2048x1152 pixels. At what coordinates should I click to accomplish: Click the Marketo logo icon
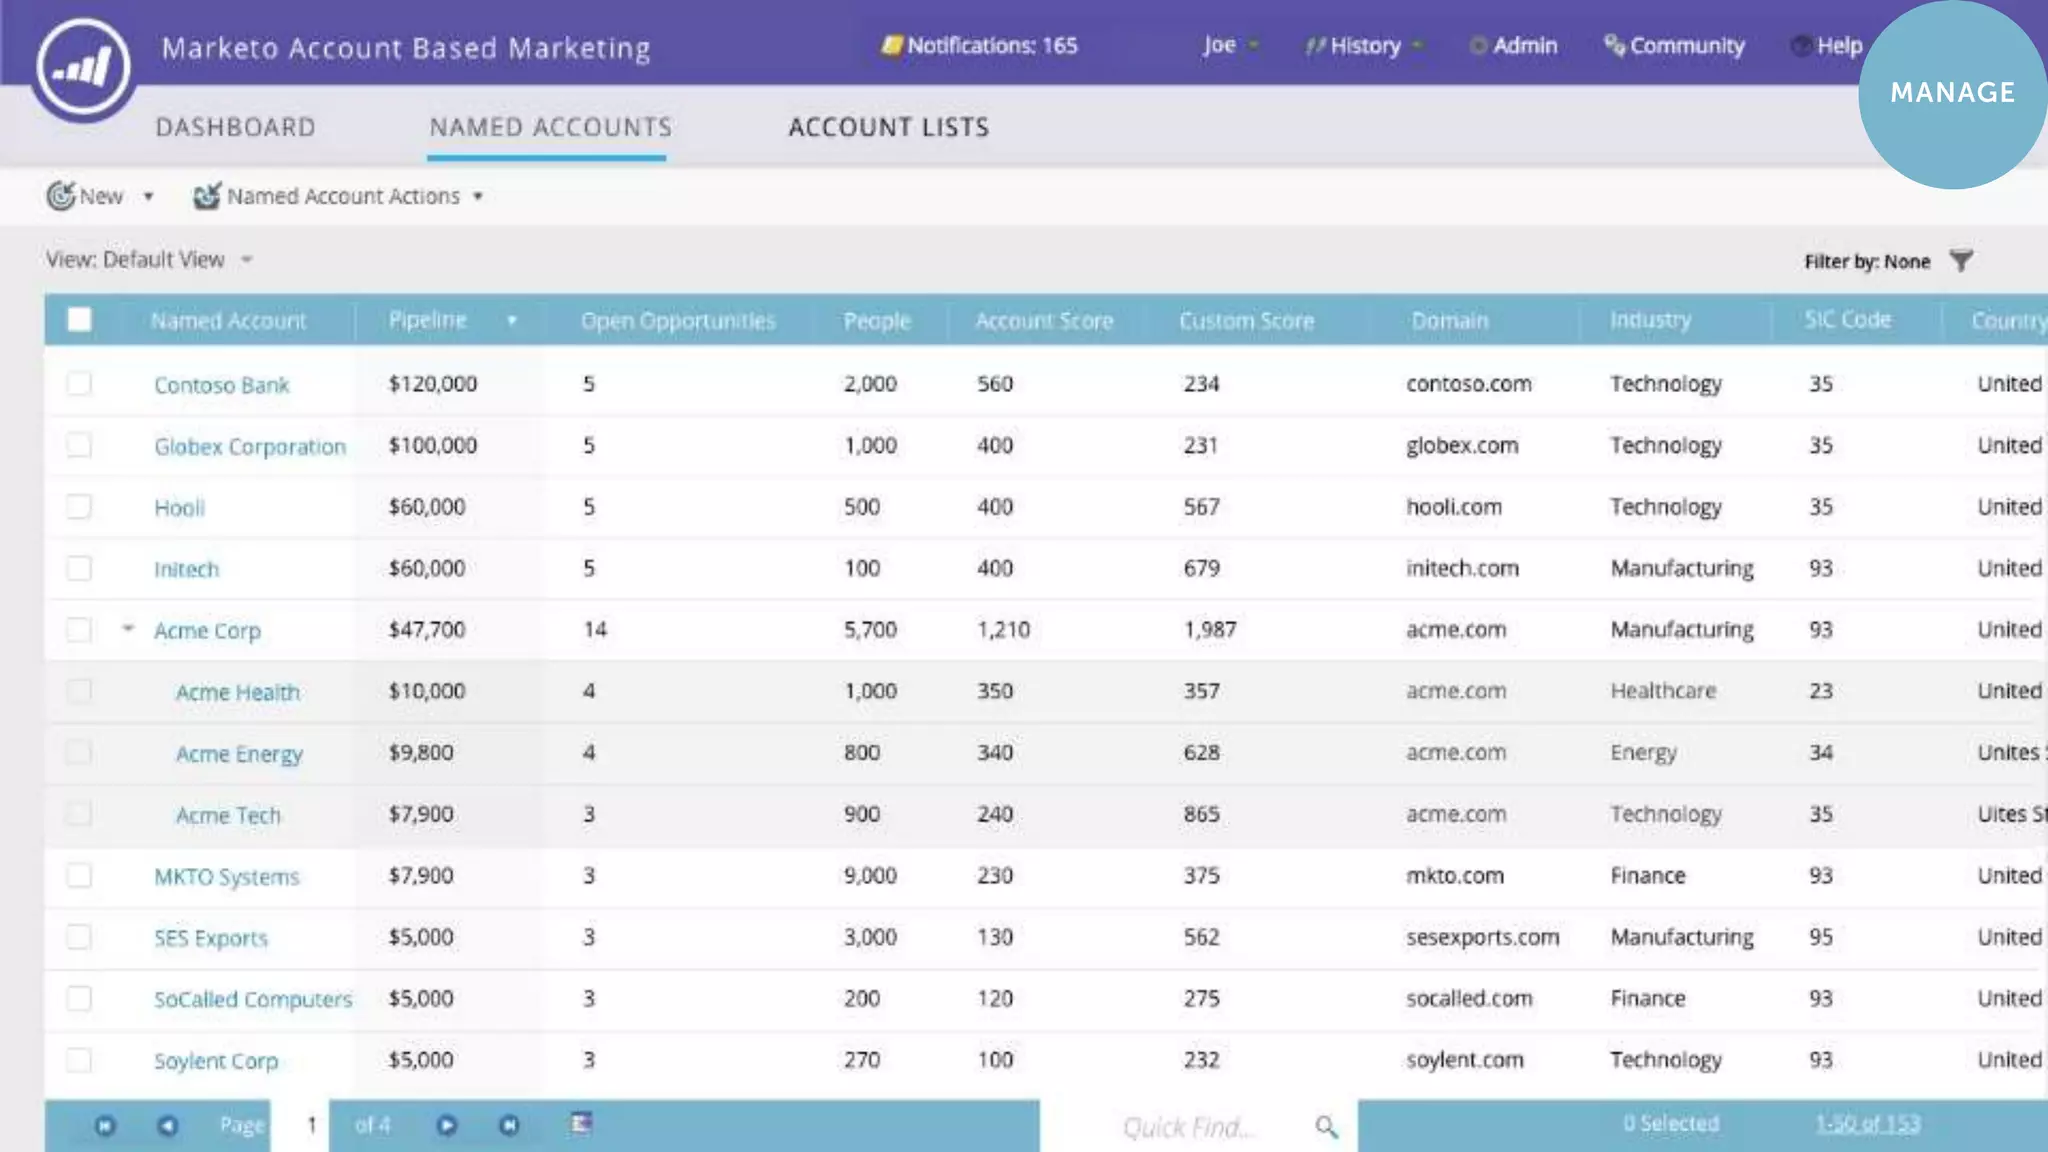[x=83, y=68]
